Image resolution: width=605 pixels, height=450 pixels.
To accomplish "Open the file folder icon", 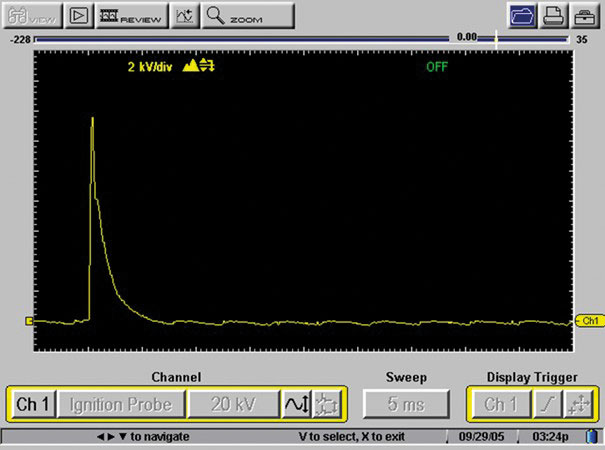I will [522, 16].
